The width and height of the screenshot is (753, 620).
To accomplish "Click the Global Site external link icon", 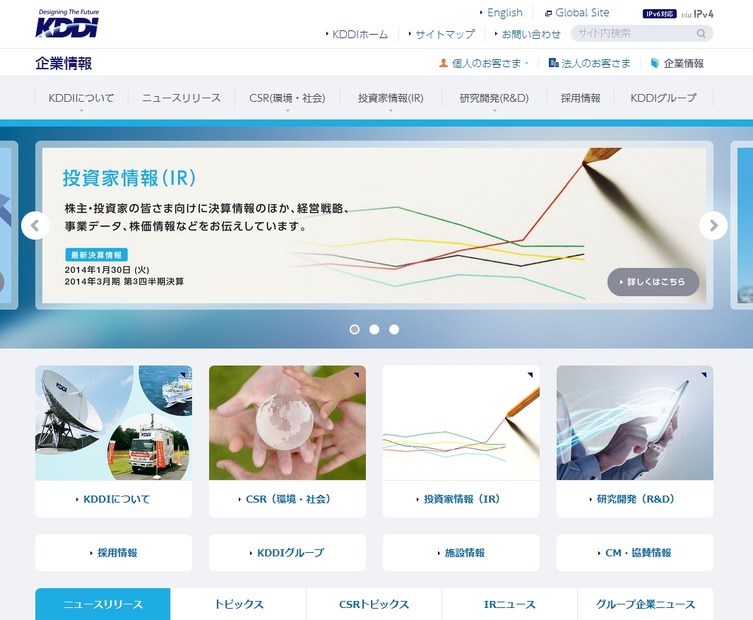I will (548, 14).
